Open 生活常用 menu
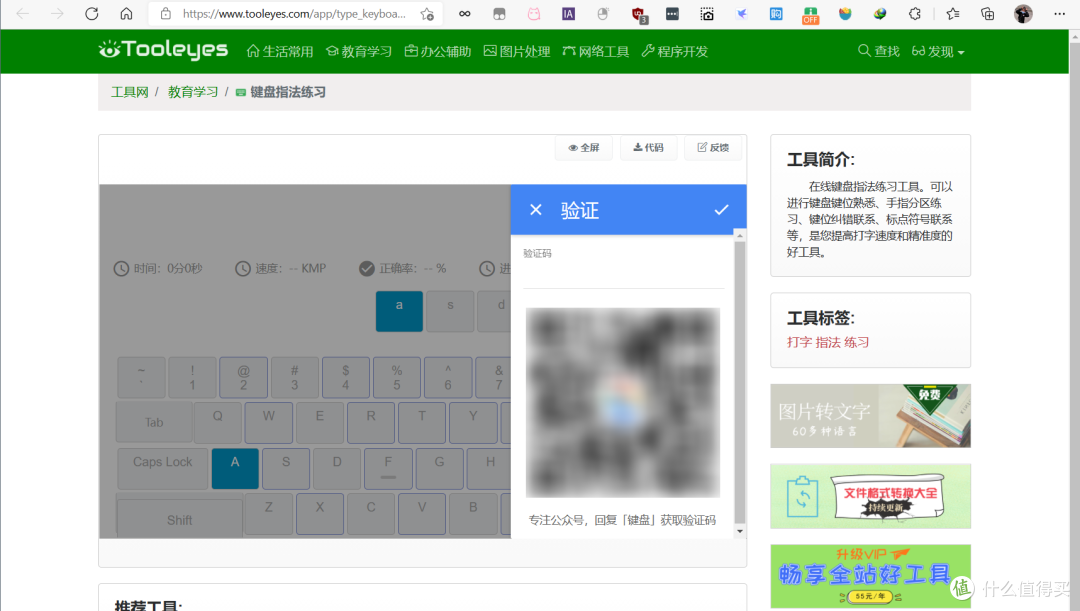 [x=280, y=52]
